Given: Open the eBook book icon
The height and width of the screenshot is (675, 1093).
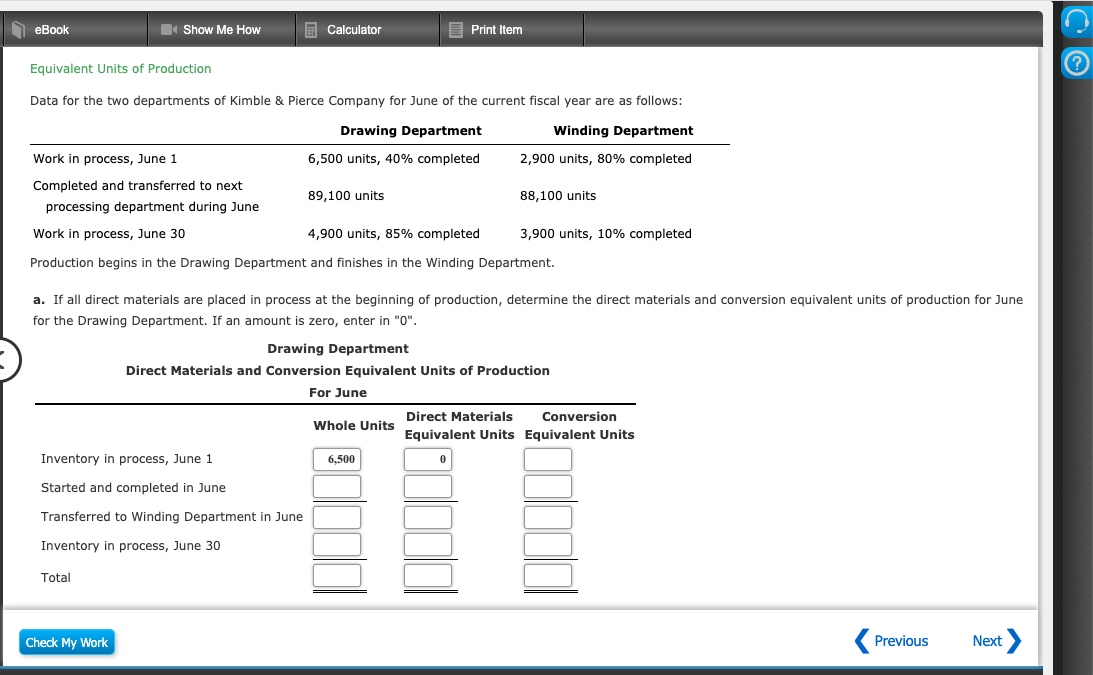Looking at the screenshot, I should pos(19,29).
